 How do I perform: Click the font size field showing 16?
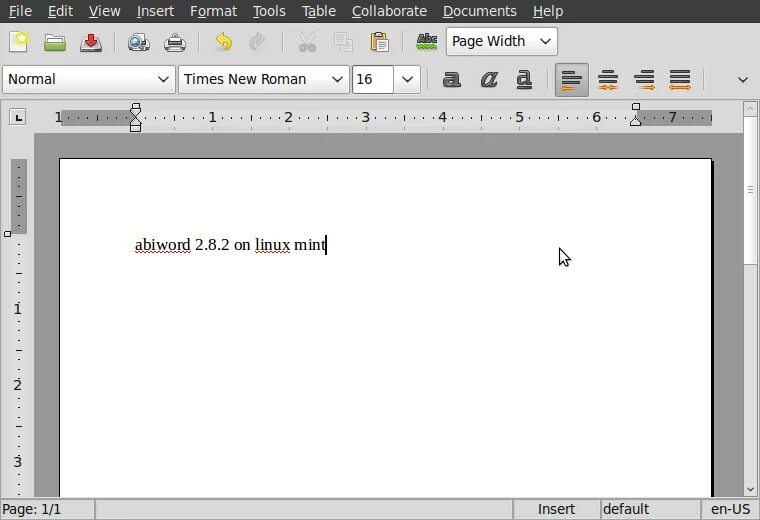coord(372,79)
